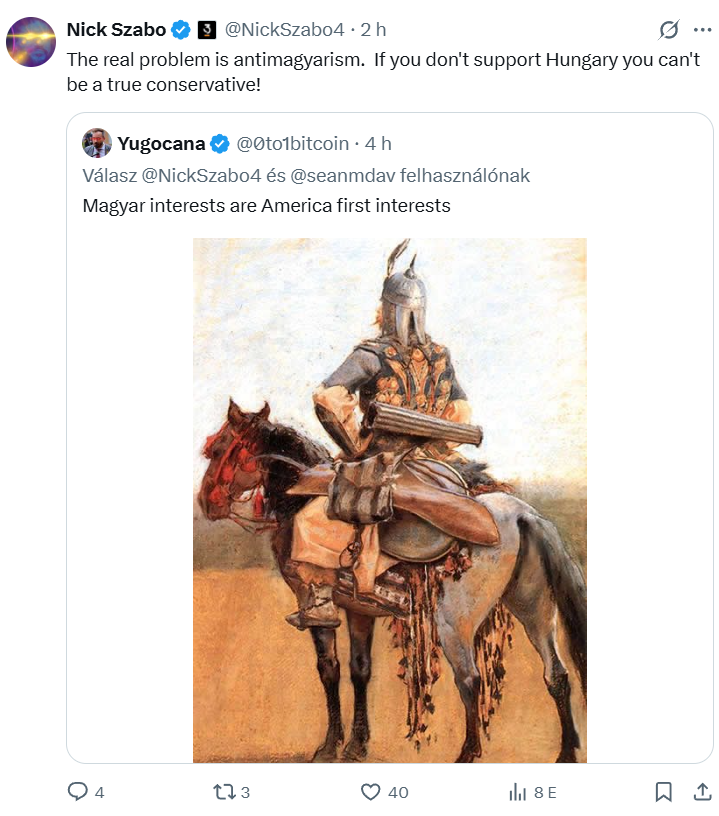
Task: Open view analytics bar chart icon
Action: [x=518, y=792]
